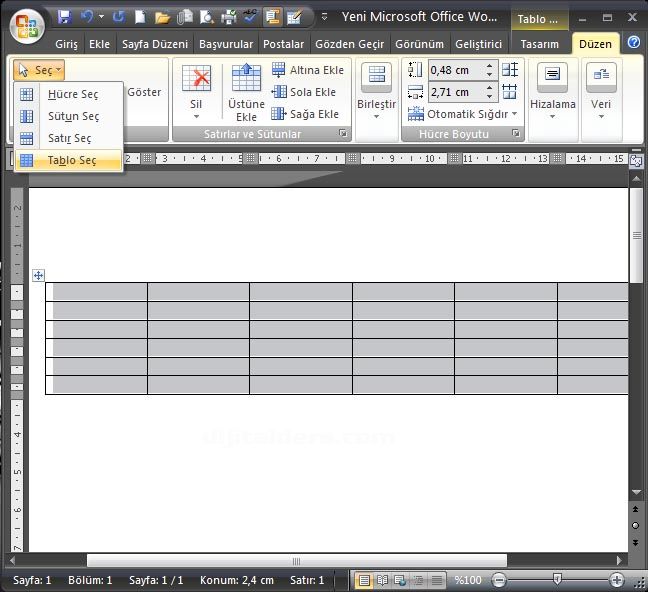Click the Office button logo
This screenshot has width=648, height=592.
(x=27, y=26)
